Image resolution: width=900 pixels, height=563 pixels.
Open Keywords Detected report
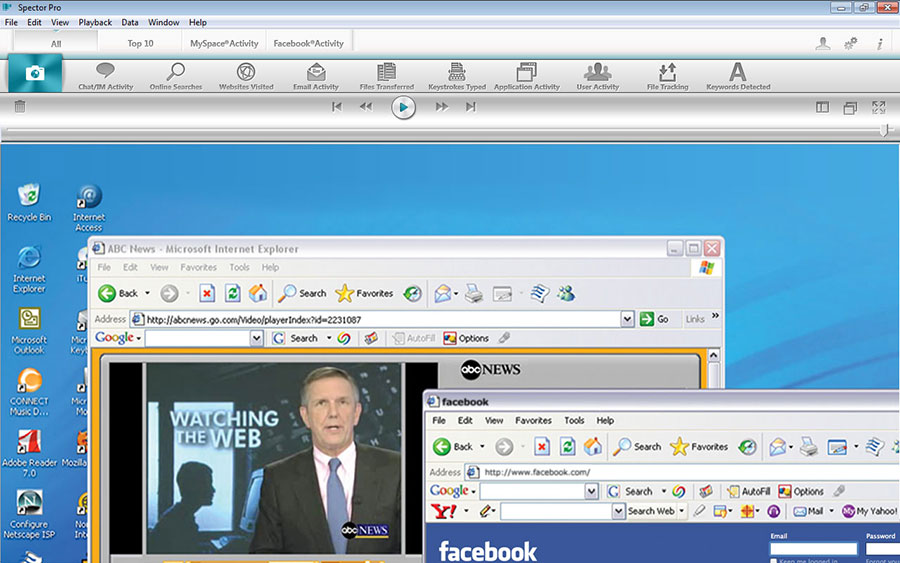[738, 76]
